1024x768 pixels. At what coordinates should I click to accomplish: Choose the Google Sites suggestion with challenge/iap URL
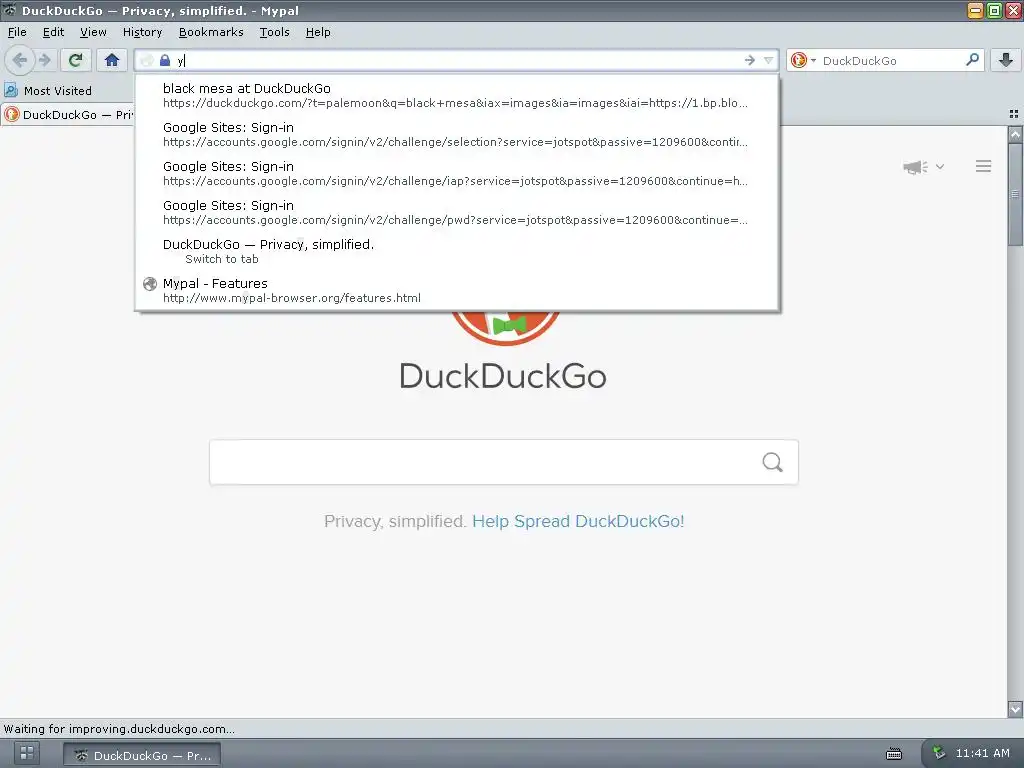tap(457, 174)
